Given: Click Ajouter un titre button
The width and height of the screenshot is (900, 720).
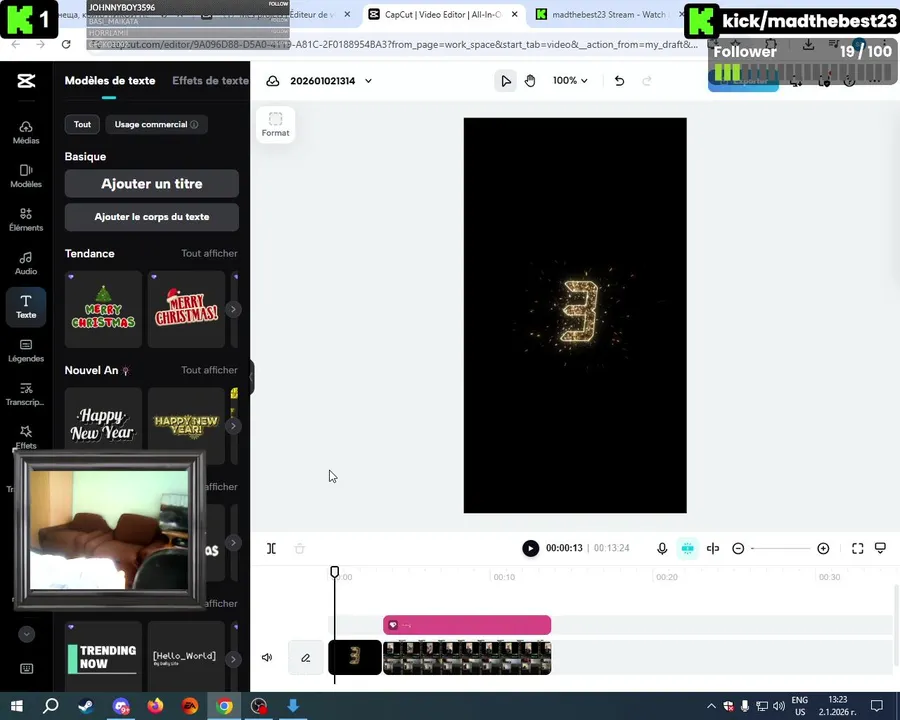Looking at the screenshot, I should pos(152,184).
